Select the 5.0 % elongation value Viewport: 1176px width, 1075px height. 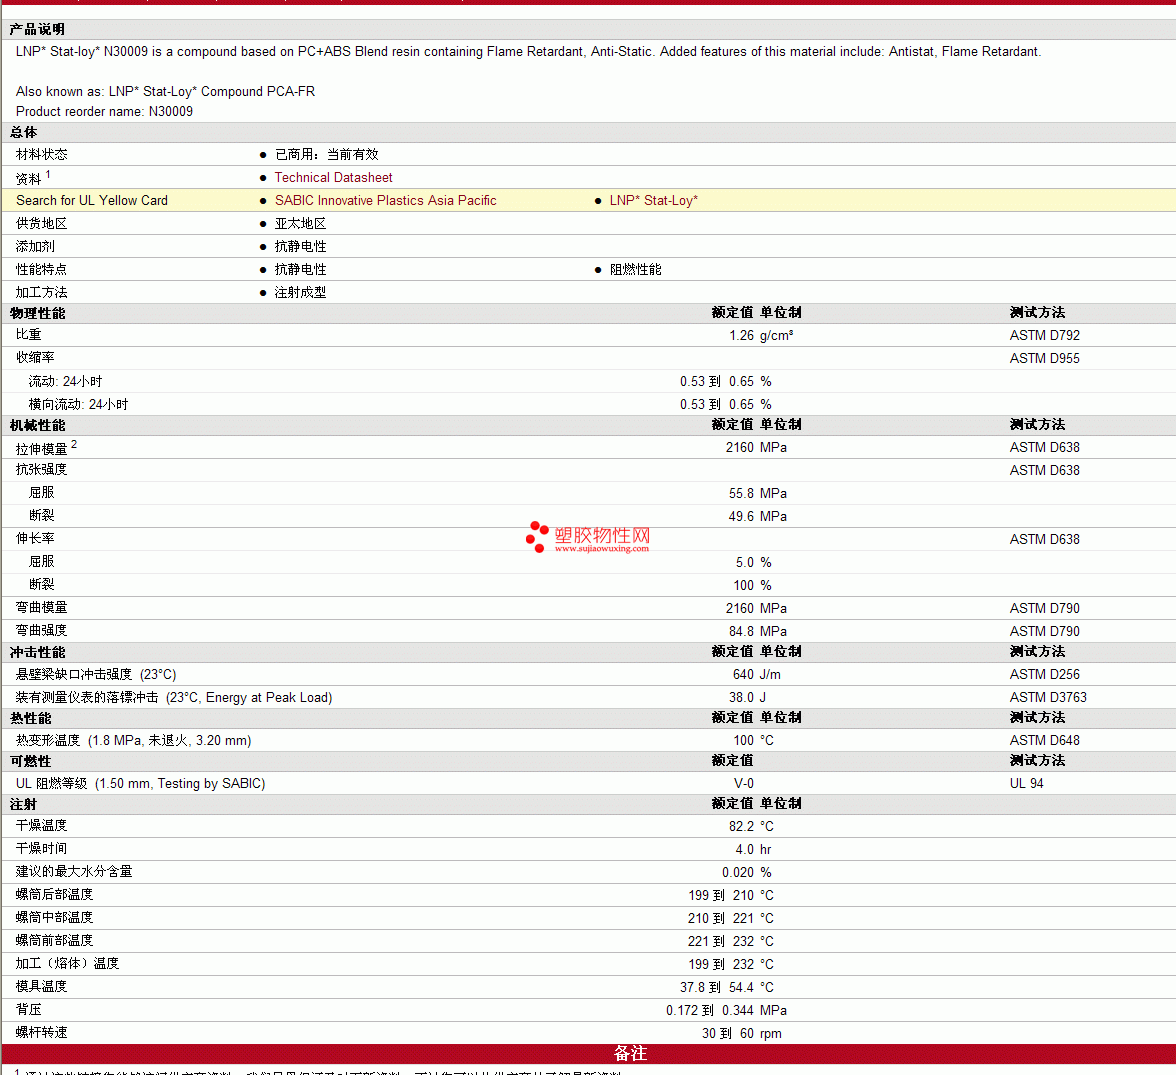[x=754, y=563]
